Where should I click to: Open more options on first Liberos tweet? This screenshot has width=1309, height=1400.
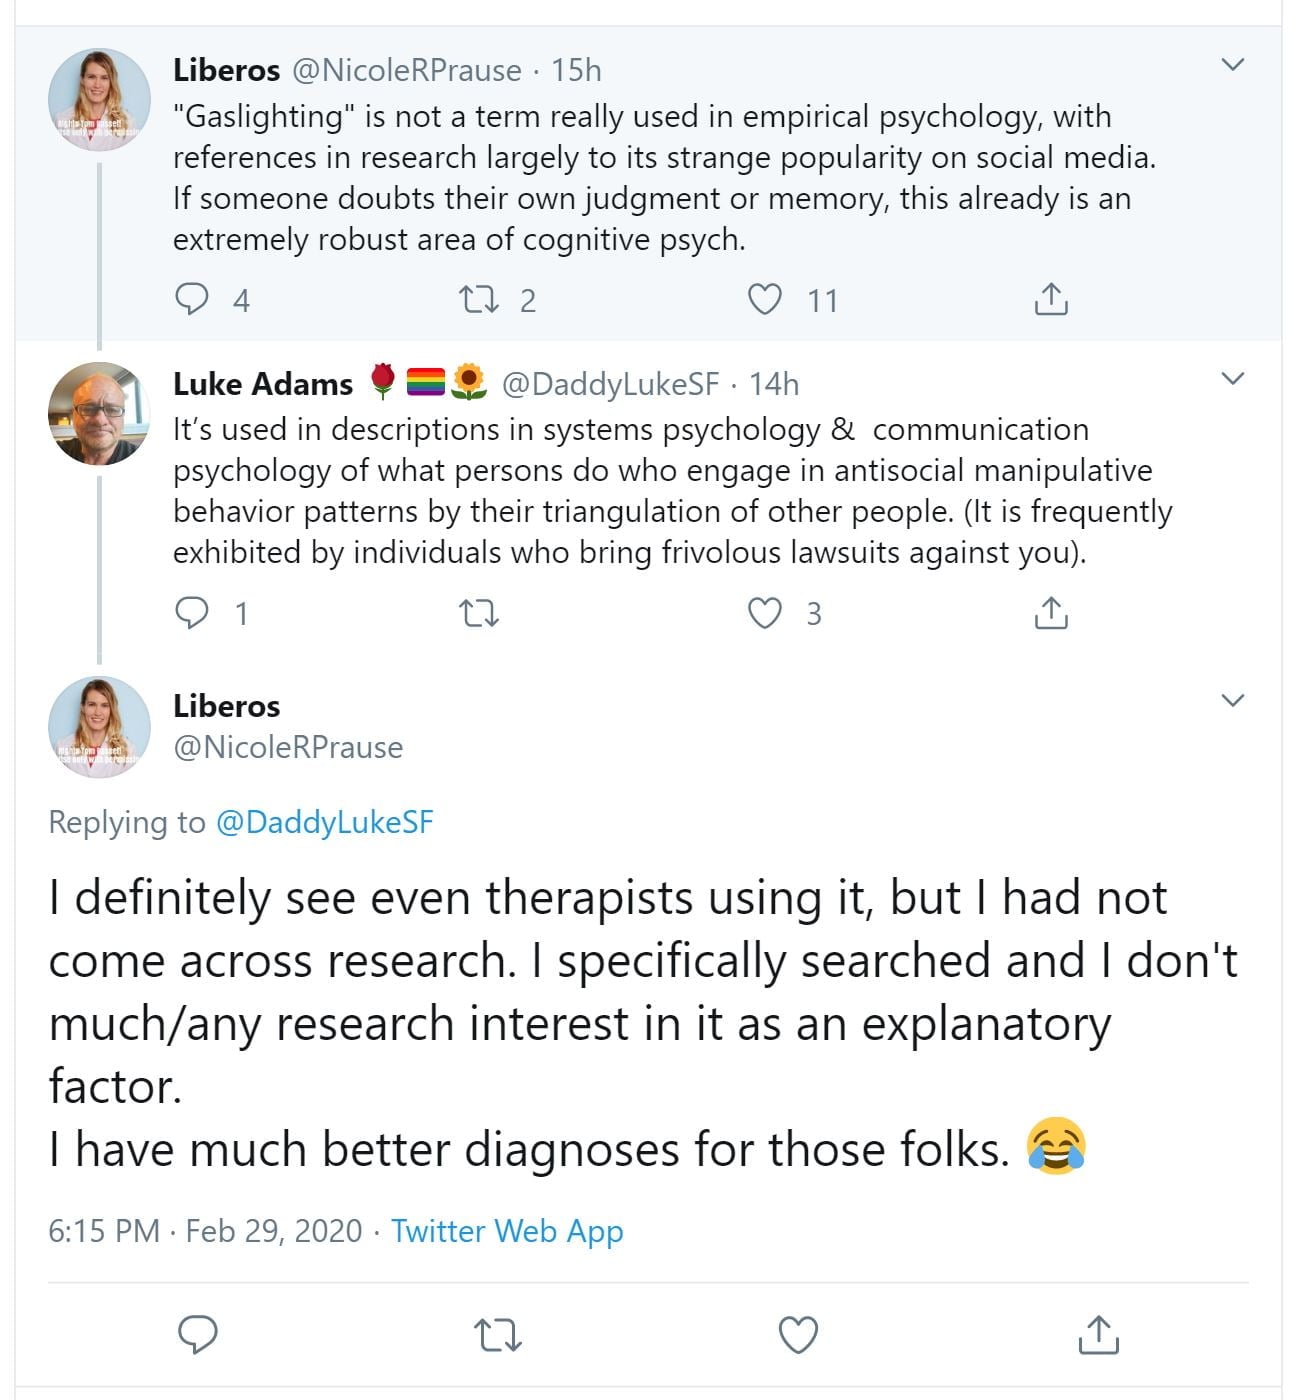point(1234,66)
